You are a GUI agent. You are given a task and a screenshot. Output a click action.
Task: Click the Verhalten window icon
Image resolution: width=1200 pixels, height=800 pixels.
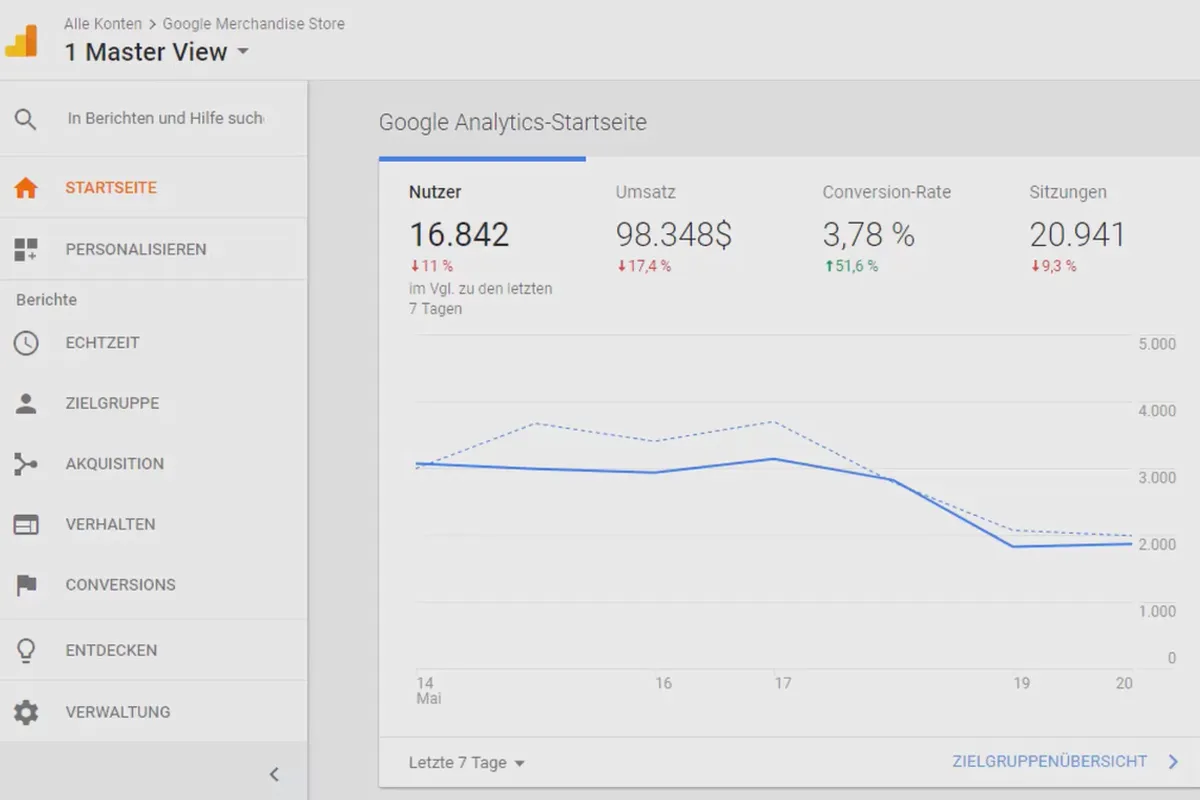pos(26,524)
